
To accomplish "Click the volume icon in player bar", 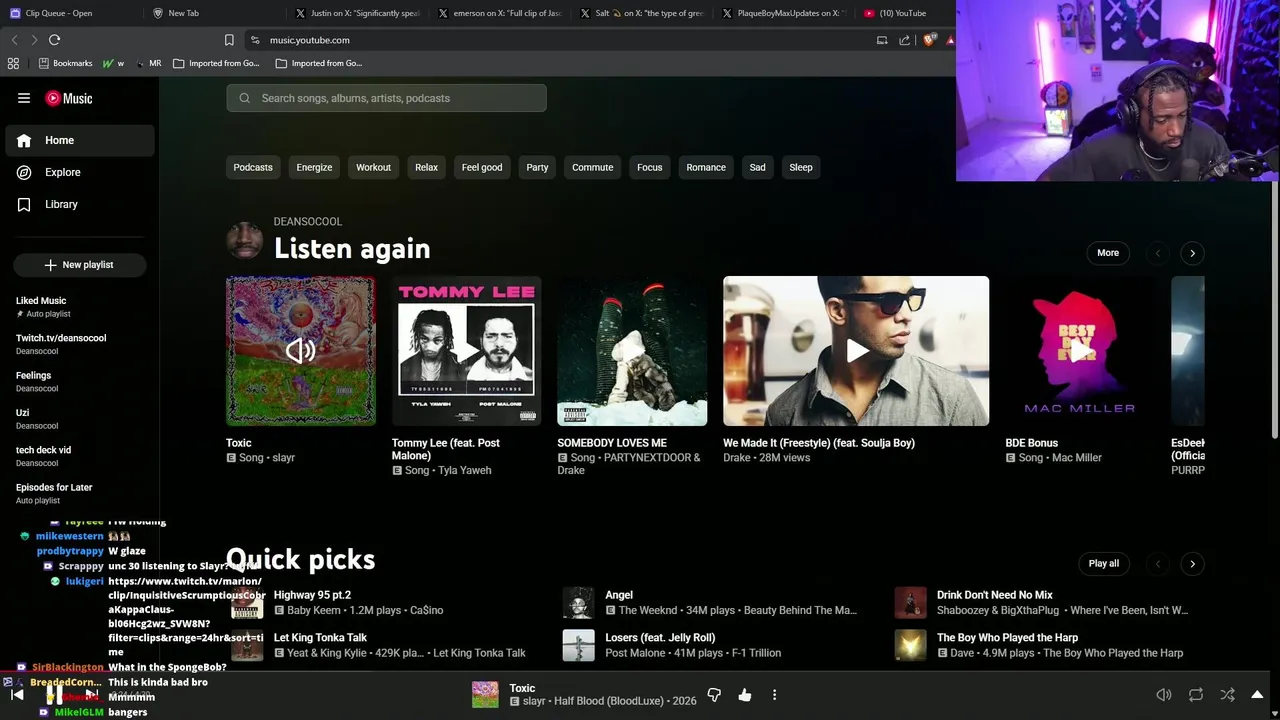I will coord(1164,695).
